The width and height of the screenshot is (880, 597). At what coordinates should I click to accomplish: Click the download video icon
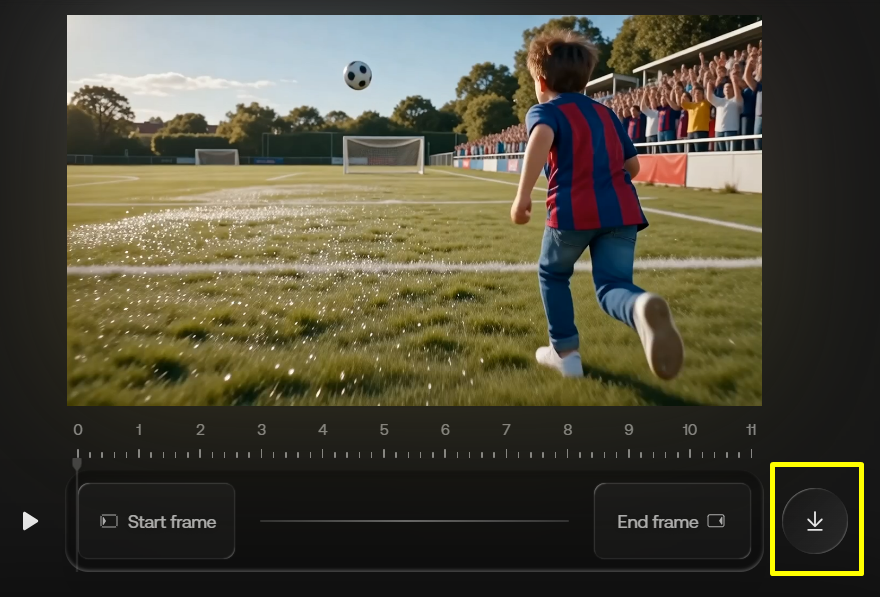[814, 521]
